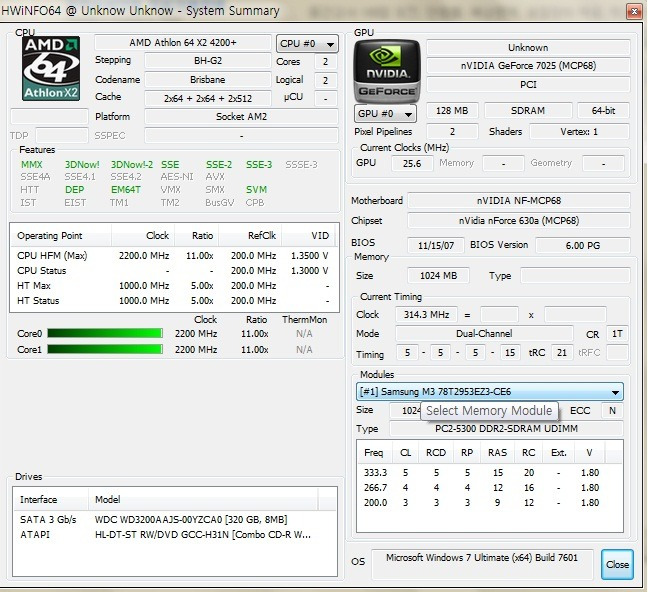
Task: Click the Codename value Brisbane
Action: 208,79
